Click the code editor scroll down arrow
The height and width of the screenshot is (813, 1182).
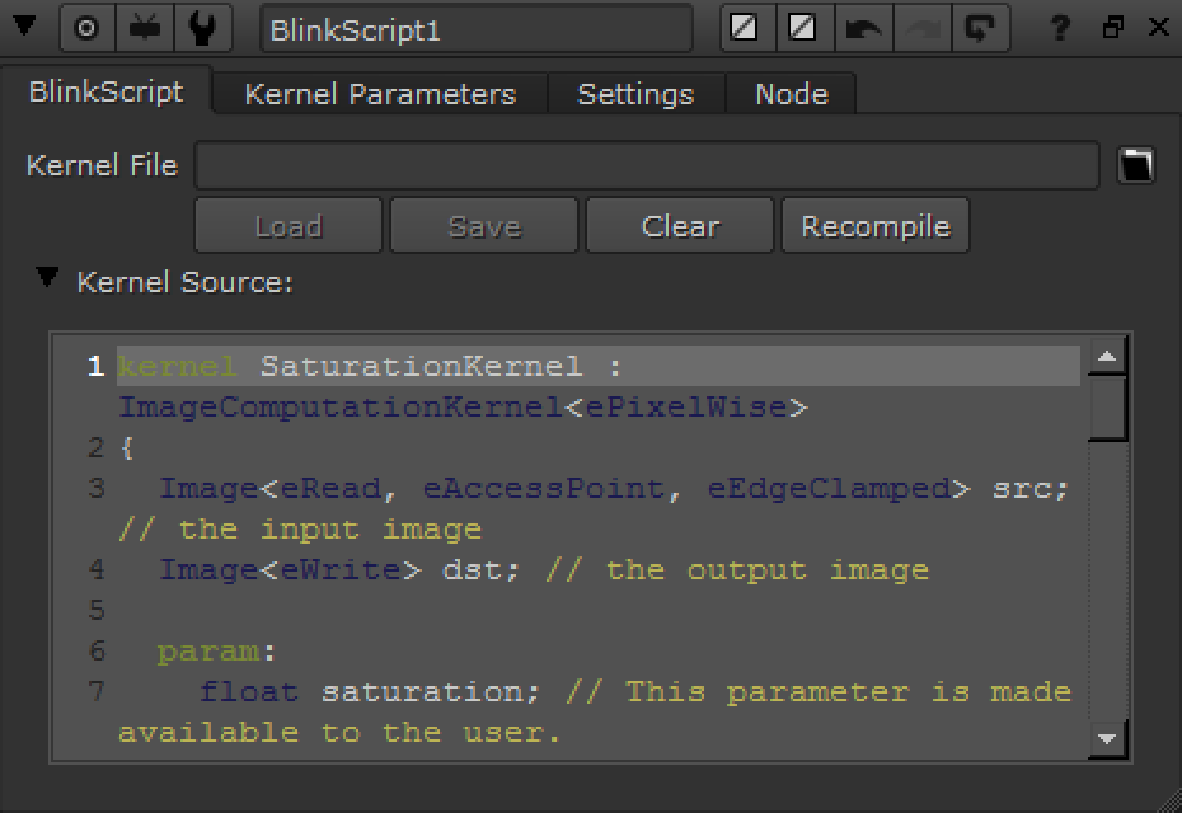coord(1107,739)
